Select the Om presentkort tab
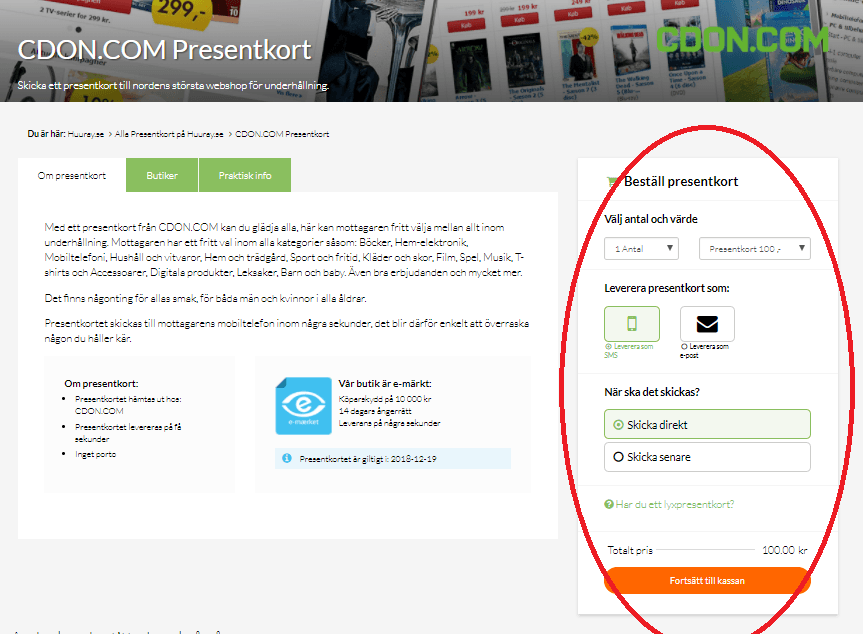The image size is (863, 634). [72, 175]
